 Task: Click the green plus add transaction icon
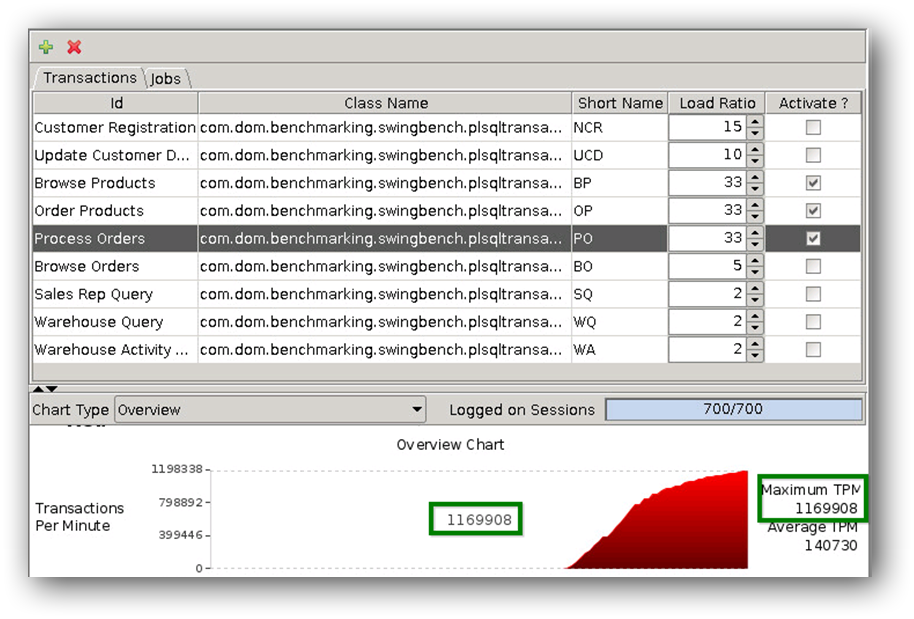pos(46,47)
